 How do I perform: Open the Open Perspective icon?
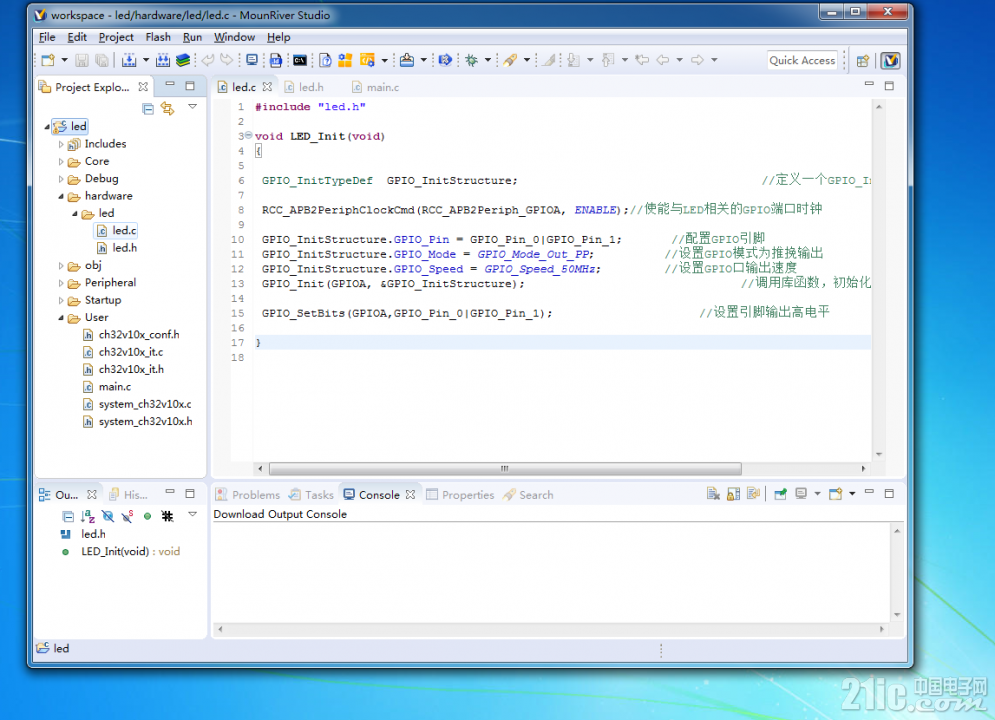[862, 61]
